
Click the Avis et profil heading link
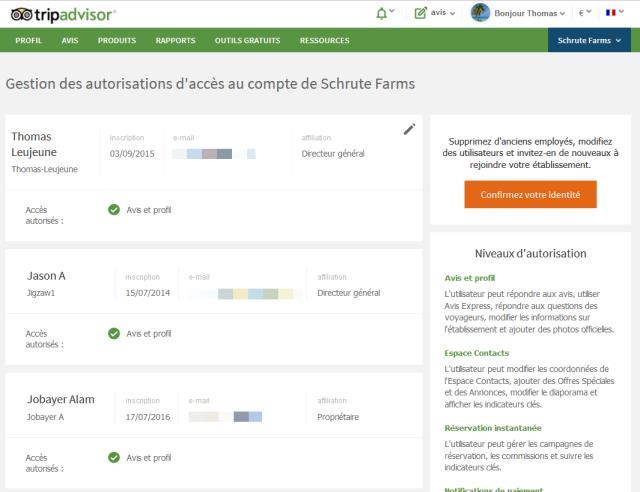point(469,278)
